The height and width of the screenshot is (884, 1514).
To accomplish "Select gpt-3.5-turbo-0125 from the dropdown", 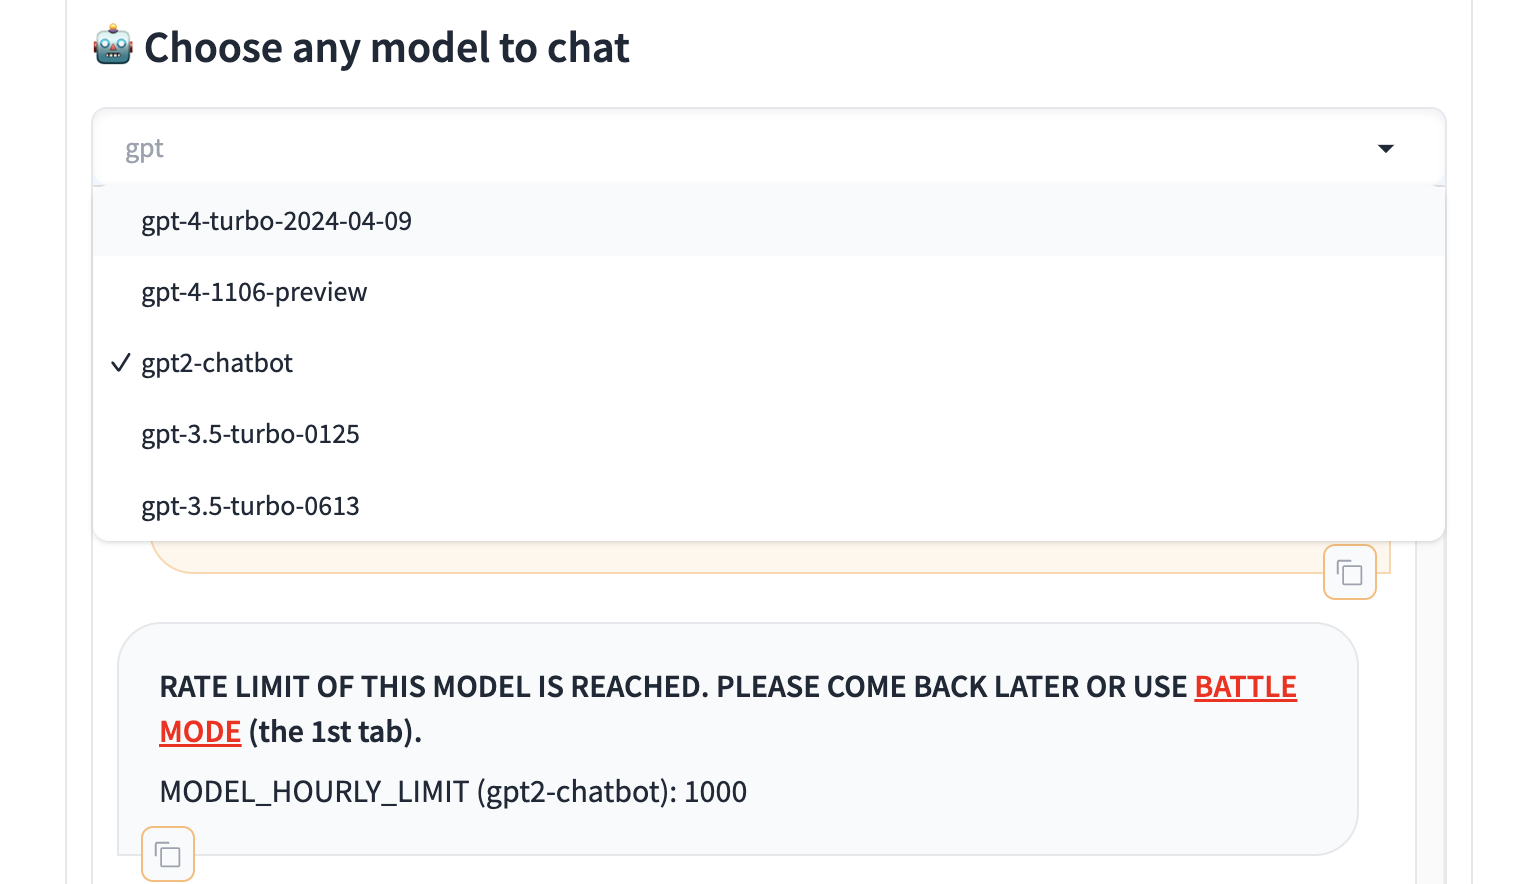I will click(x=768, y=434).
